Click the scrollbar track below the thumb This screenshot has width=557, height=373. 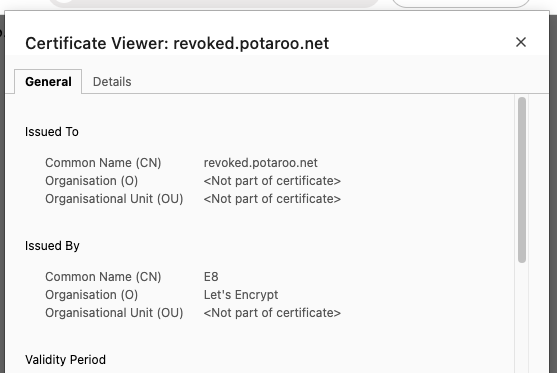522,318
